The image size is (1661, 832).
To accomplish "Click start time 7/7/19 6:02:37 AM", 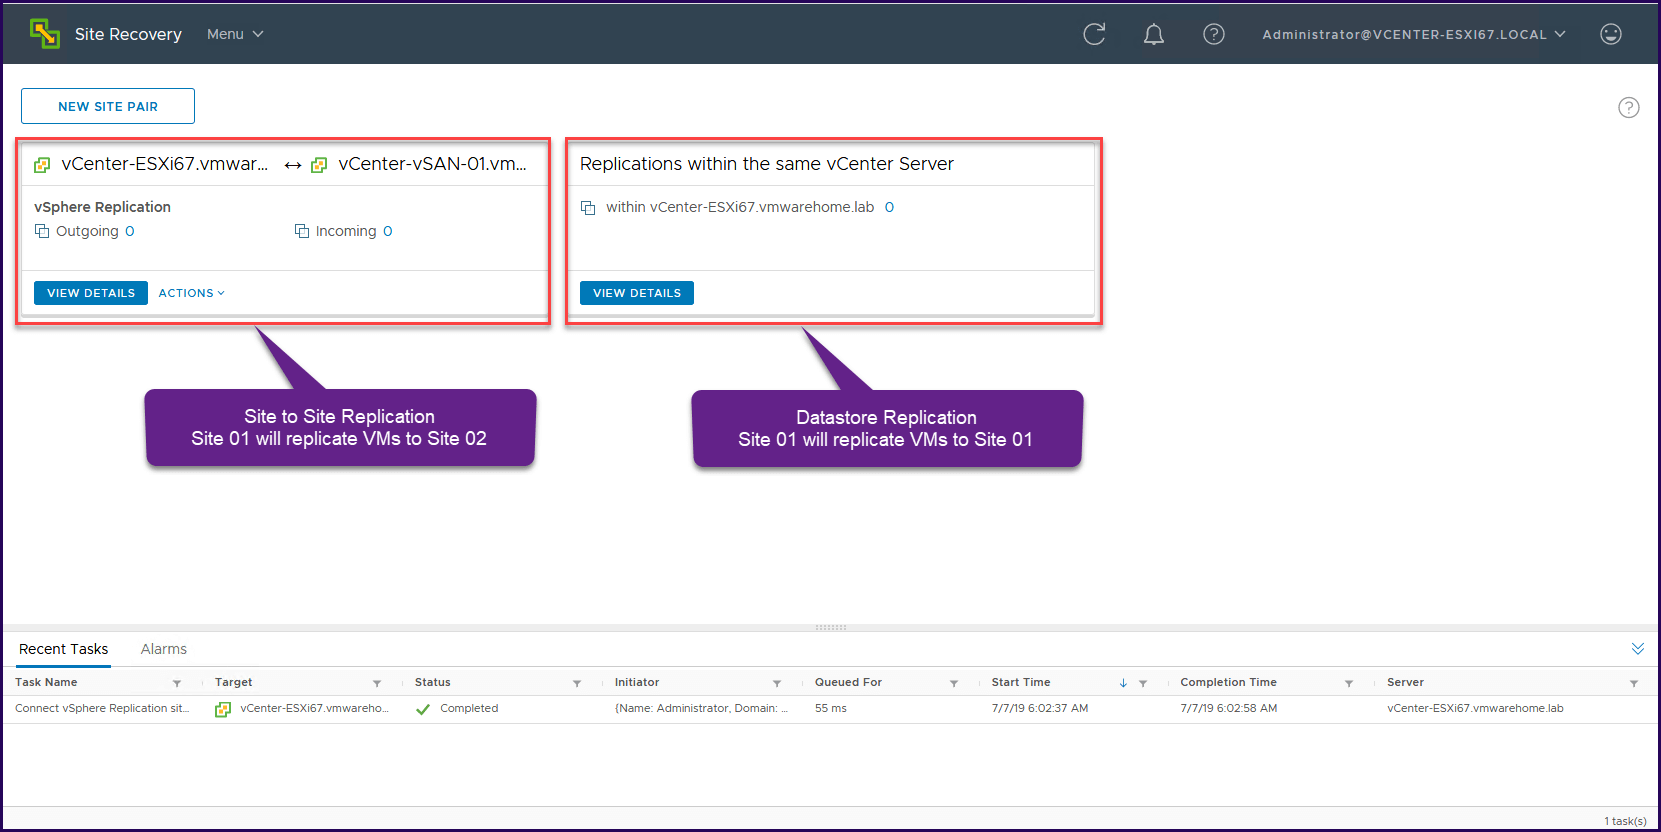I will [x=1040, y=708].
